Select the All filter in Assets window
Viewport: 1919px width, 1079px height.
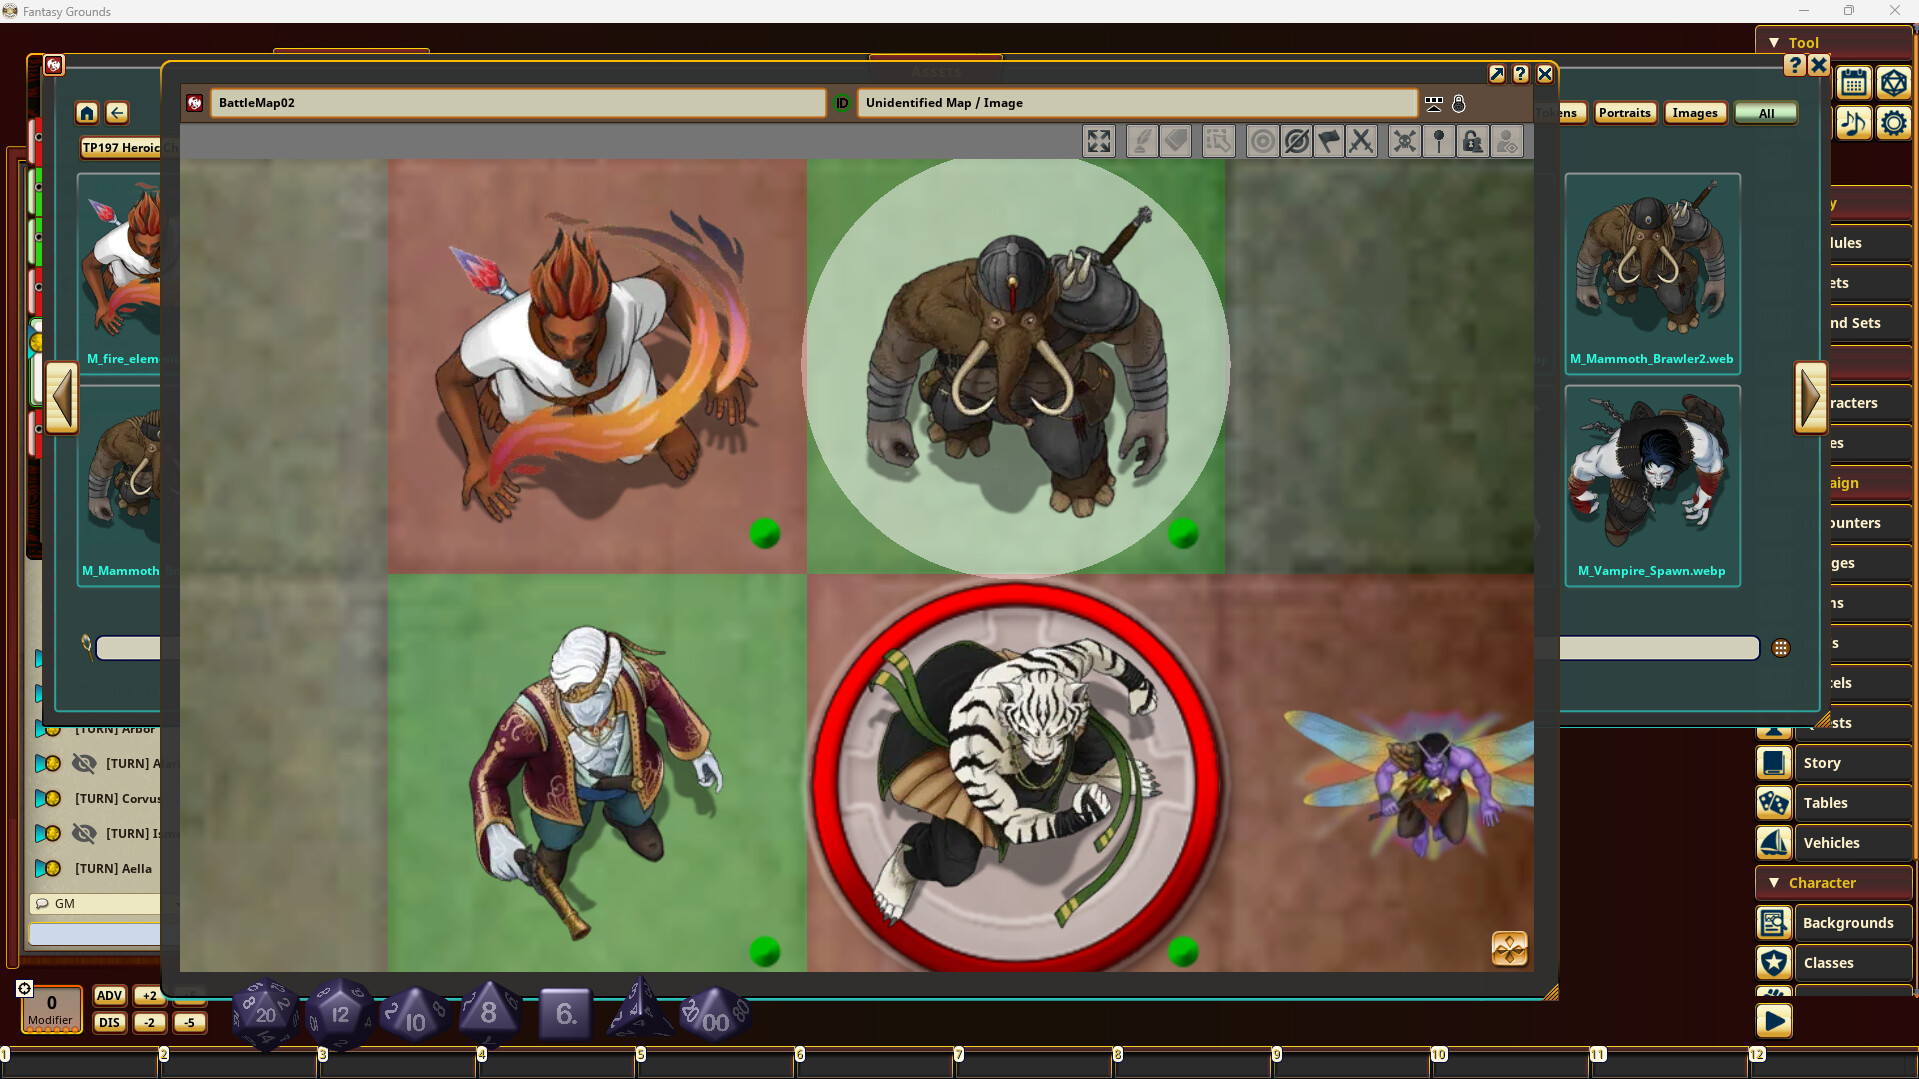pos(1766,113)
